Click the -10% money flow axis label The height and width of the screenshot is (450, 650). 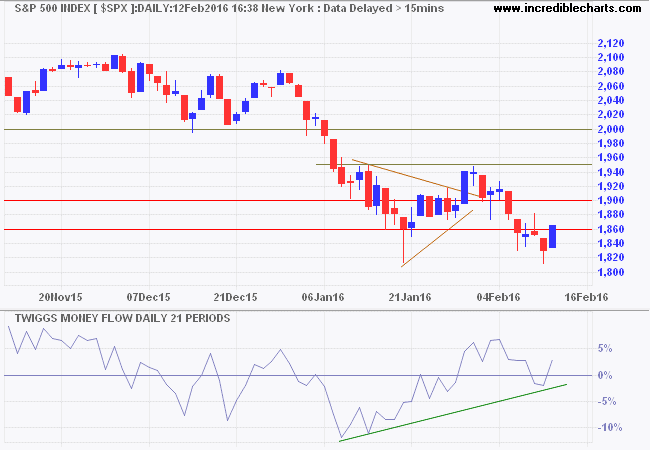[x=609, y=428]
